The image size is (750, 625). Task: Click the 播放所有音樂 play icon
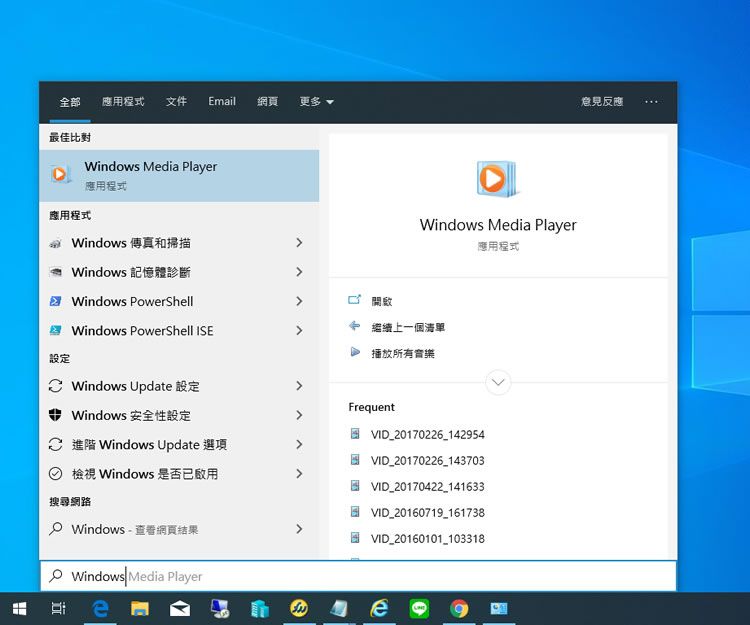pos(354,352)
